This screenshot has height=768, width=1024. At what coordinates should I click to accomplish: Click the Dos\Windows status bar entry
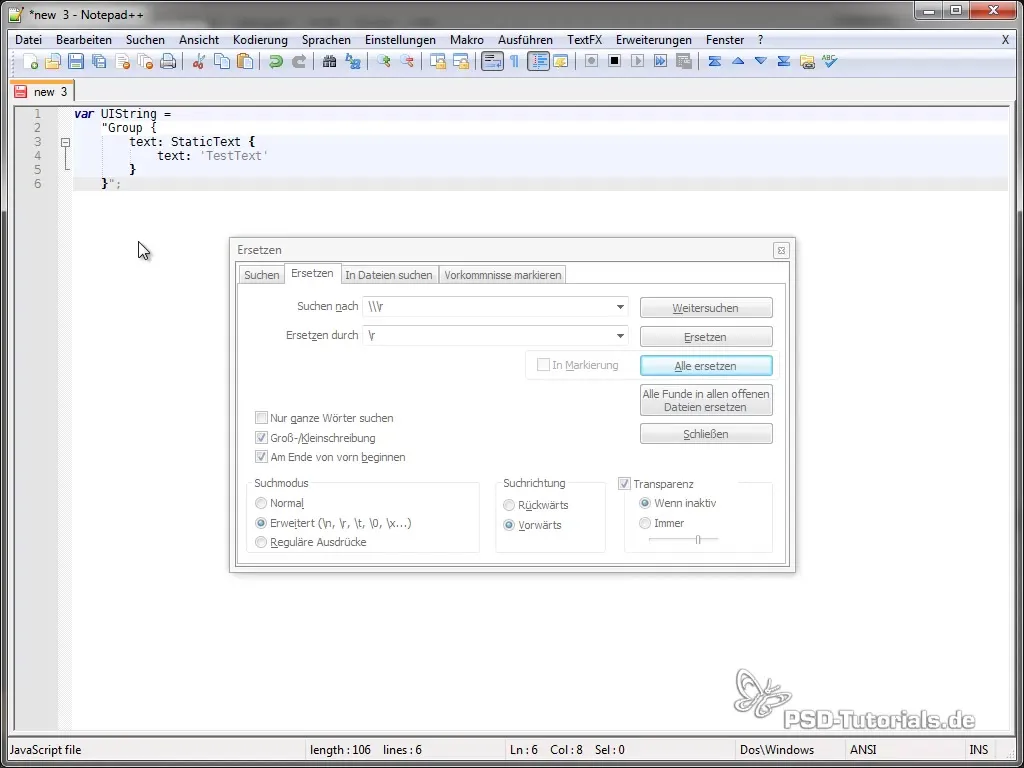point(777,750)
